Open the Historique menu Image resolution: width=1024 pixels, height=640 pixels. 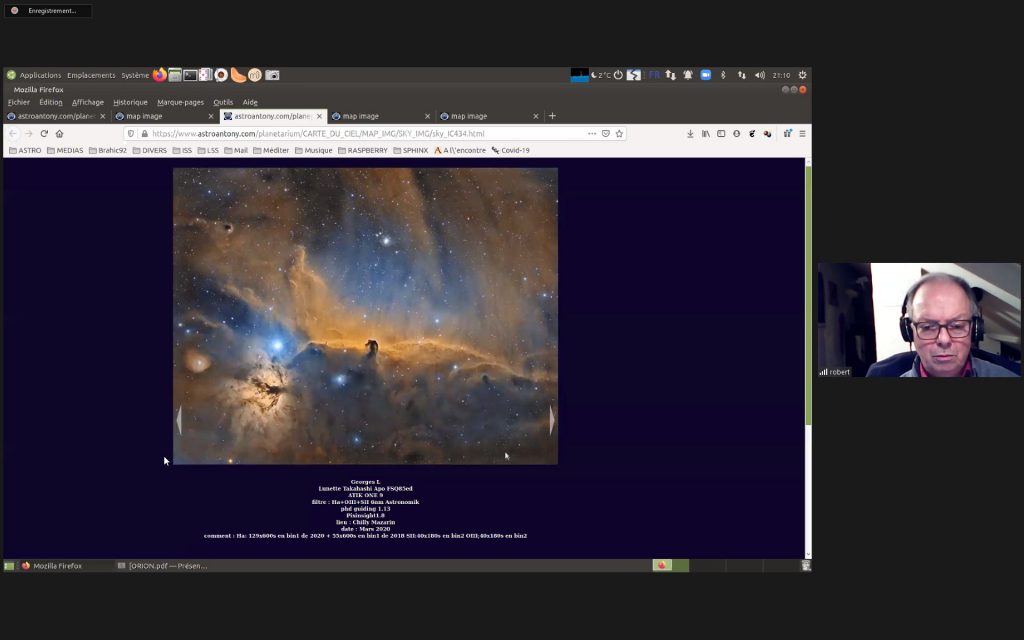(130, 103)
